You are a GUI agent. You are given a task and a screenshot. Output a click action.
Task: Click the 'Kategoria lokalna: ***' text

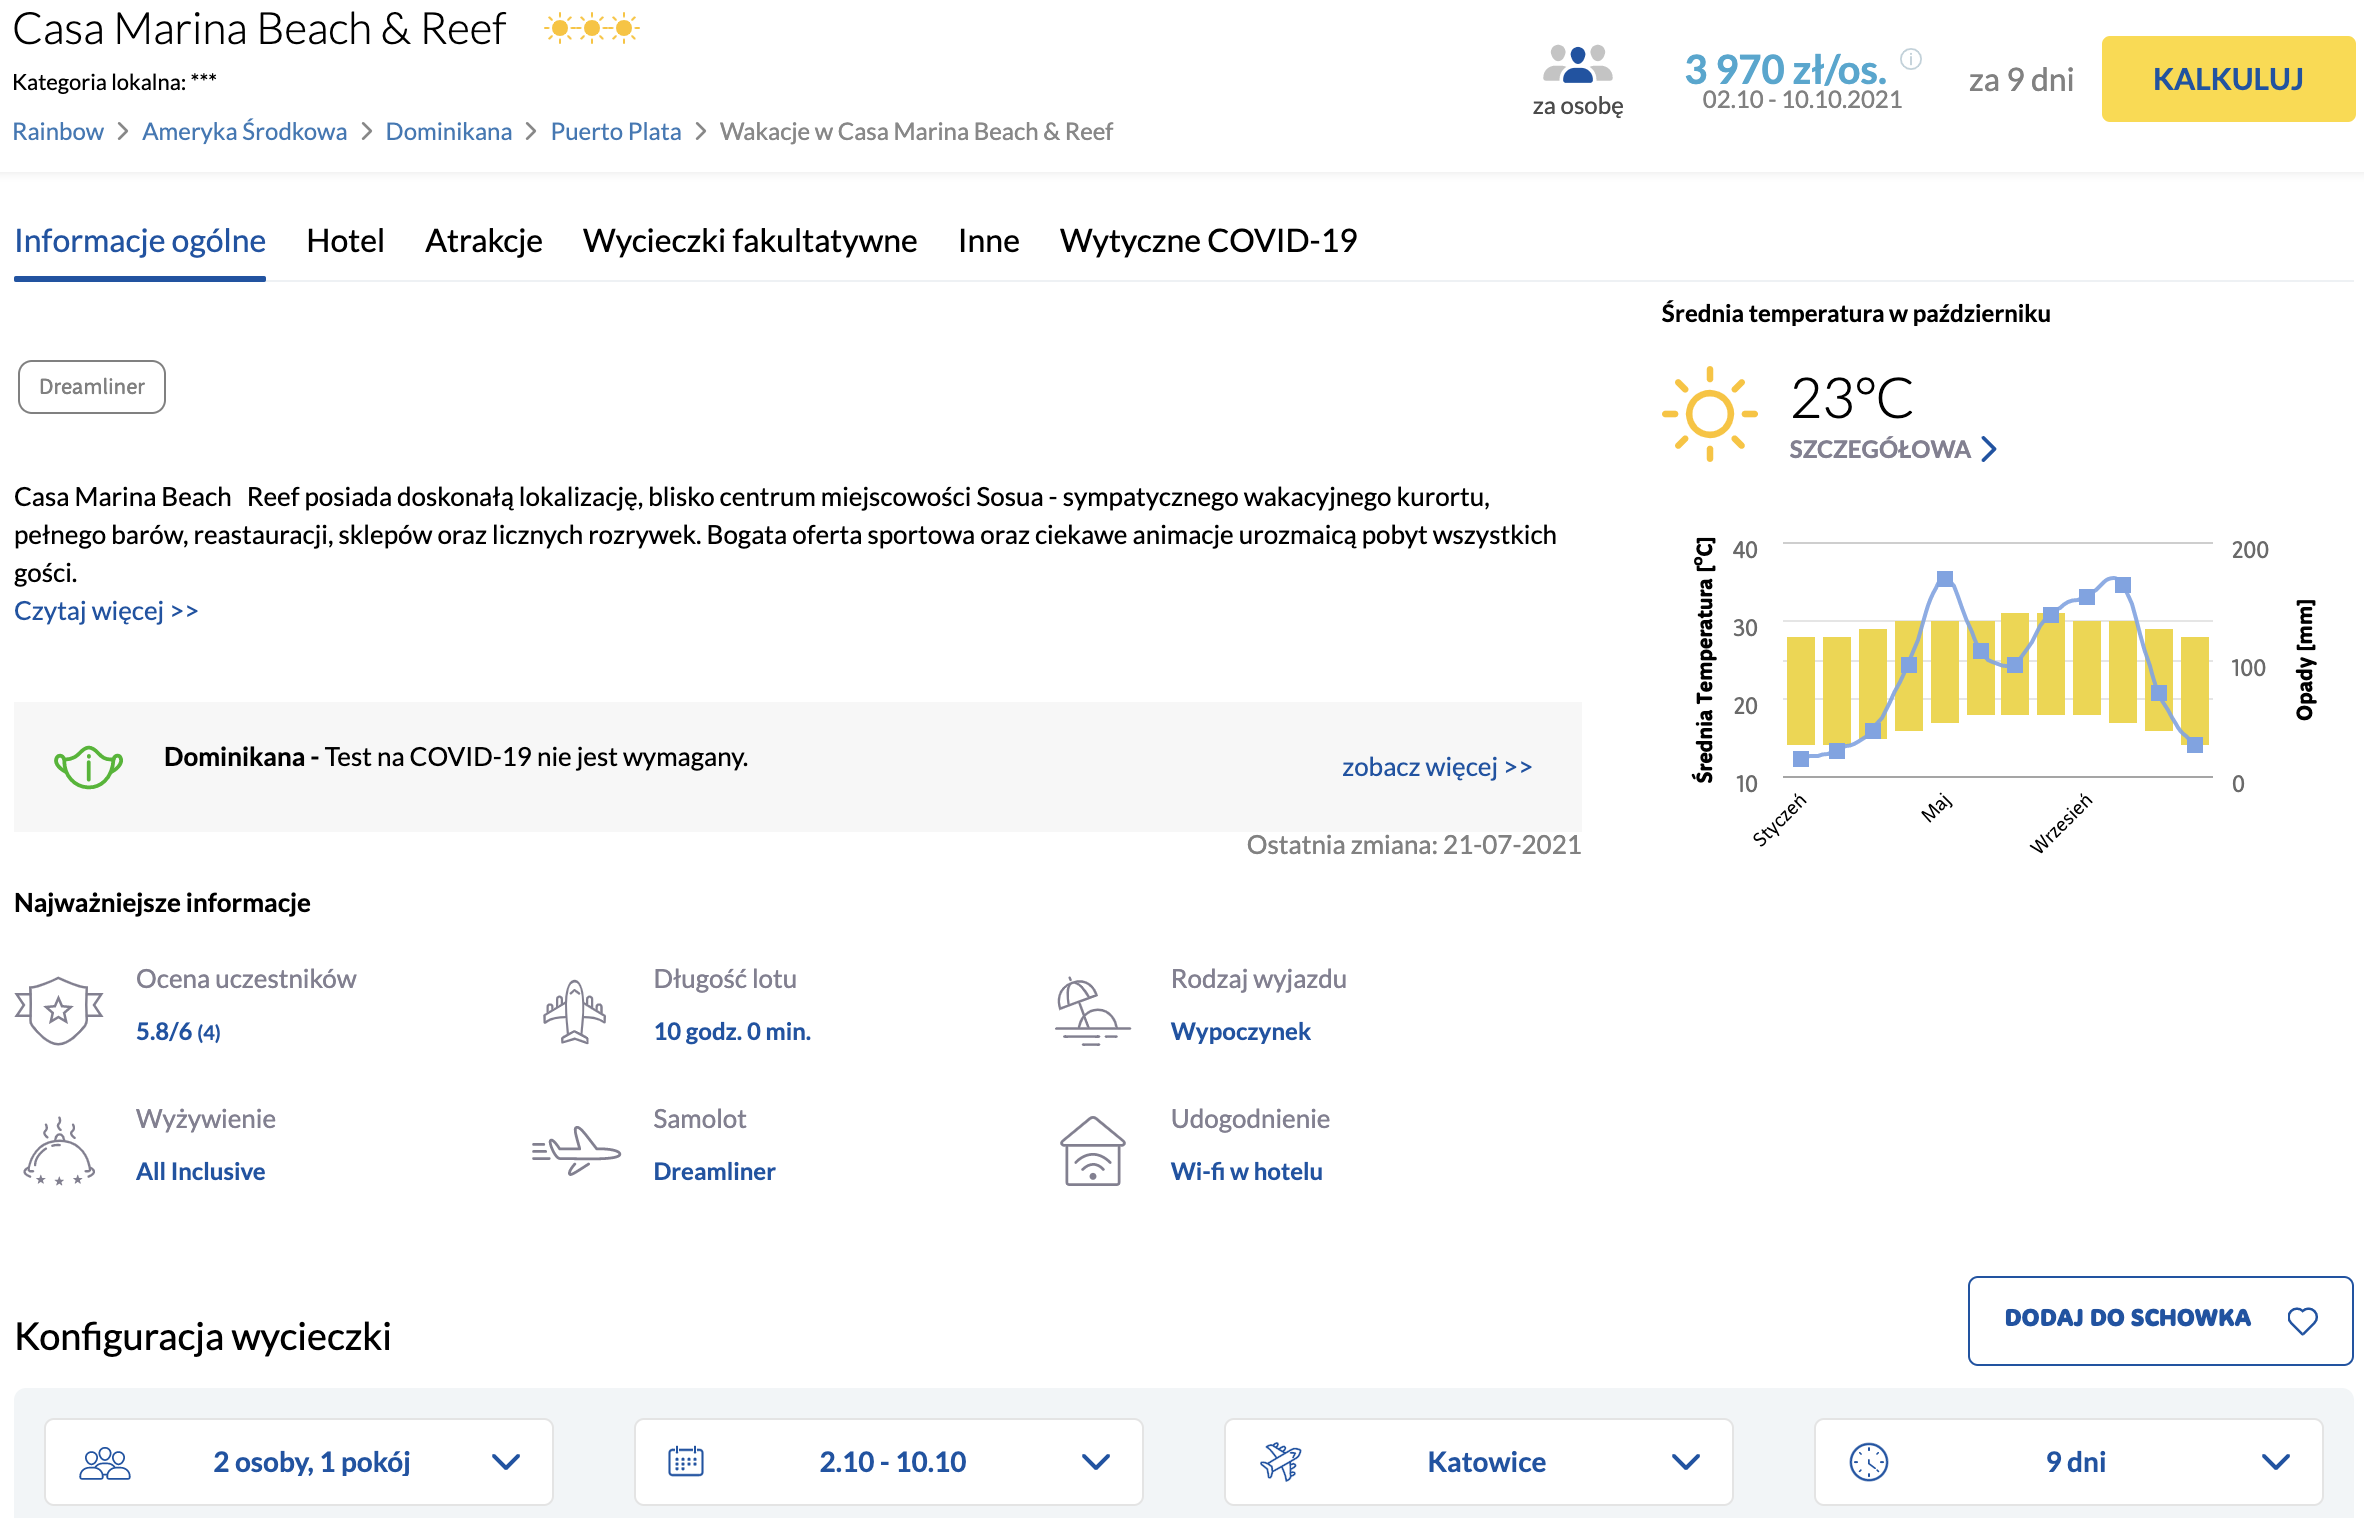(x=114, y=82)
